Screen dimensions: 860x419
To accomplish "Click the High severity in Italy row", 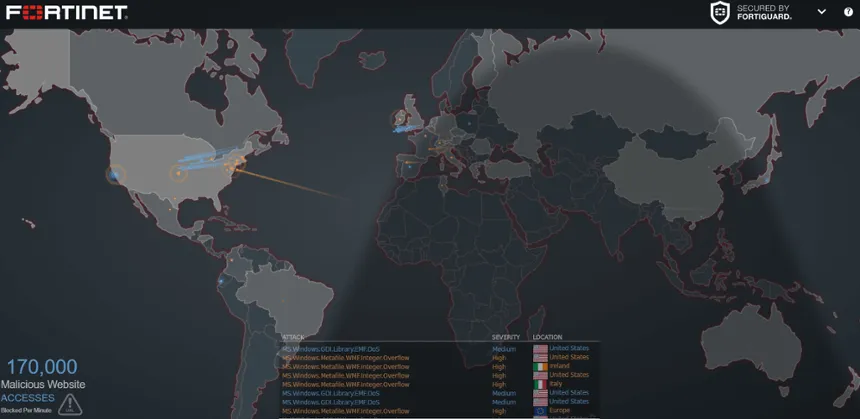I will [499, 384].
